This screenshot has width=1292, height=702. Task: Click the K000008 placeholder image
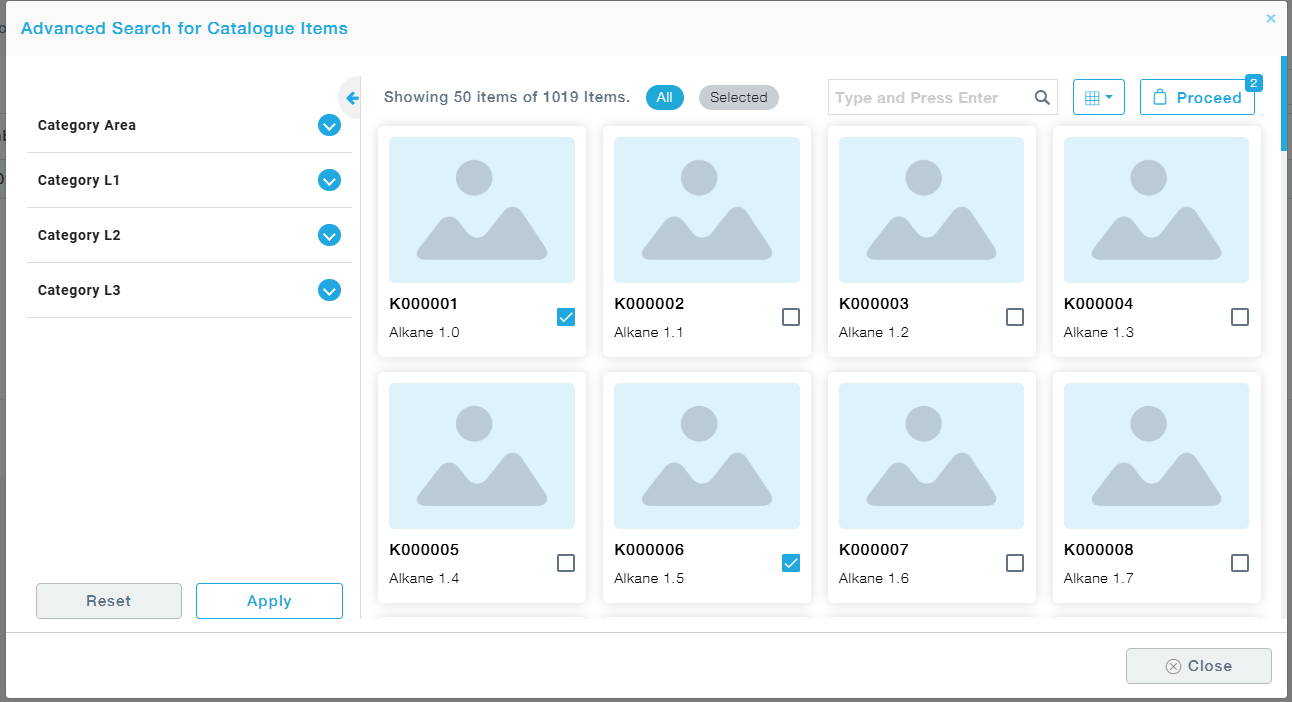point(1156,456)
